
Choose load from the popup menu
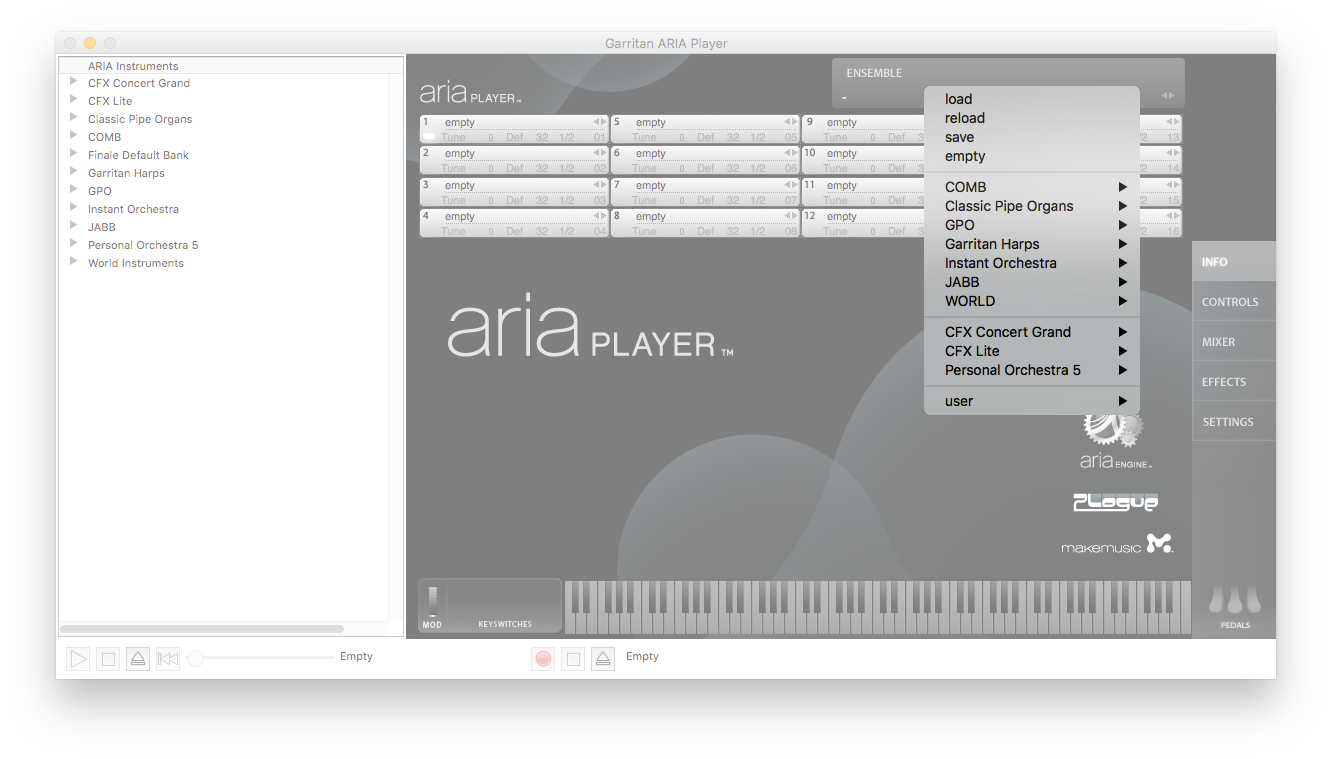click(1032, 99)
